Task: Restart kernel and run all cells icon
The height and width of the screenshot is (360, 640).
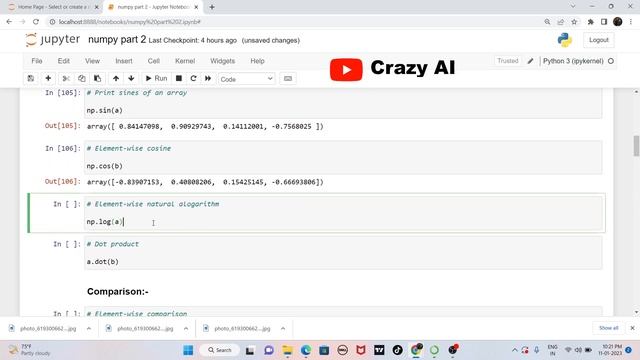Action: (208, 78)
